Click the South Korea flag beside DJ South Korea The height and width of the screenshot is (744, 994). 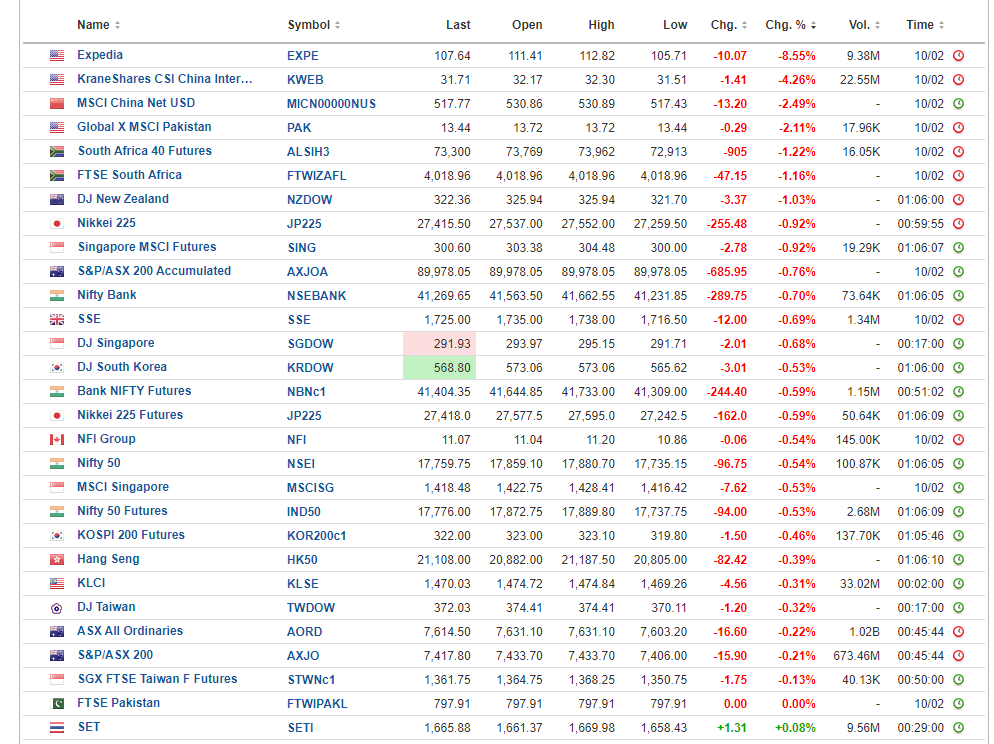click(x=57, y=368)
